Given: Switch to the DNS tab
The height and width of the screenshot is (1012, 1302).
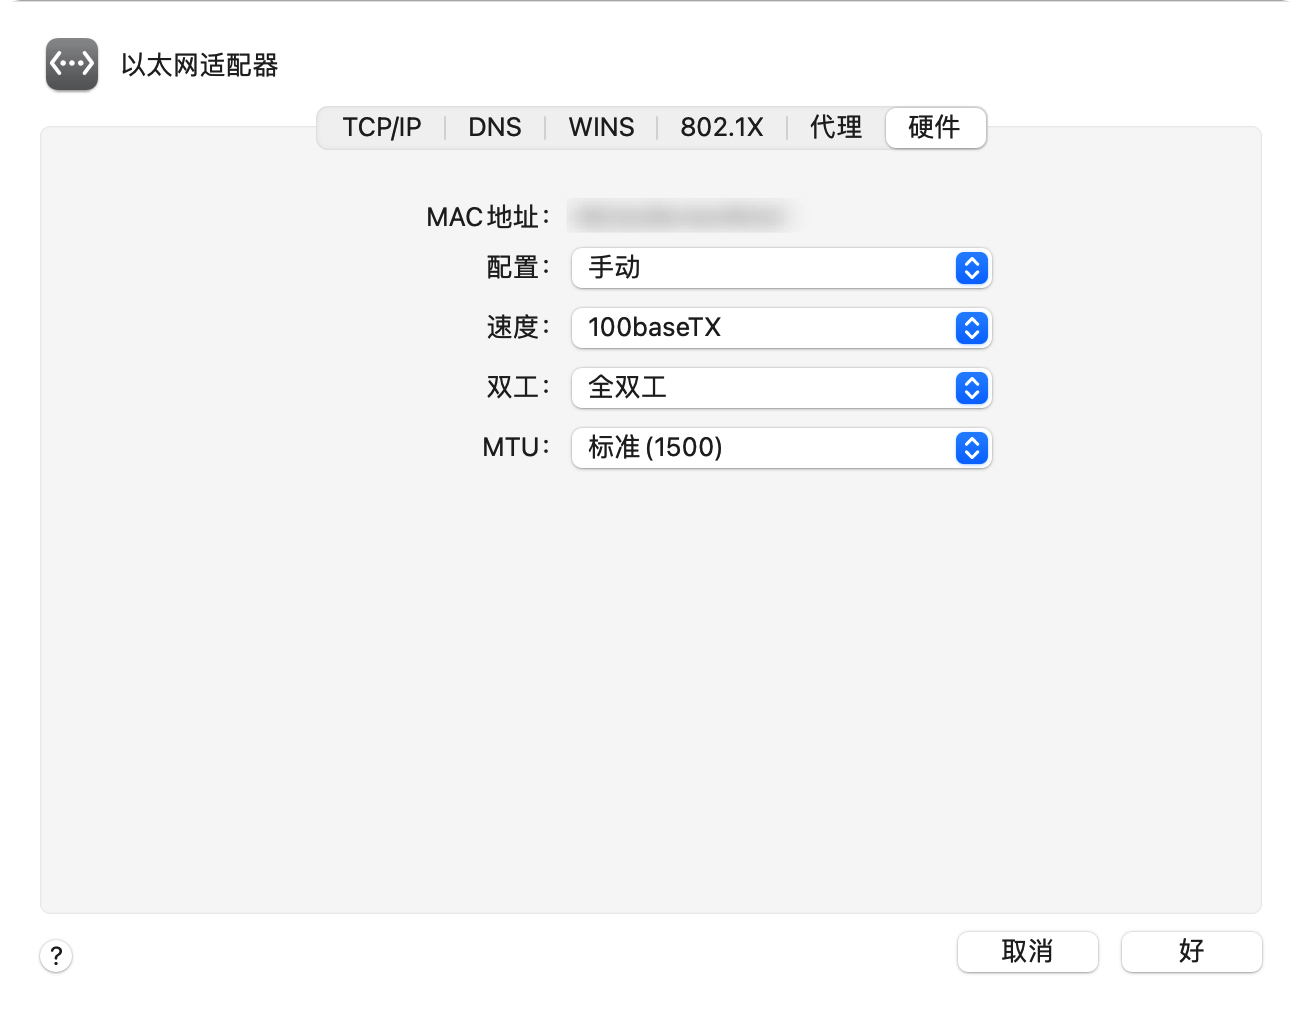Looking at the screenshot, I should 495,127.
